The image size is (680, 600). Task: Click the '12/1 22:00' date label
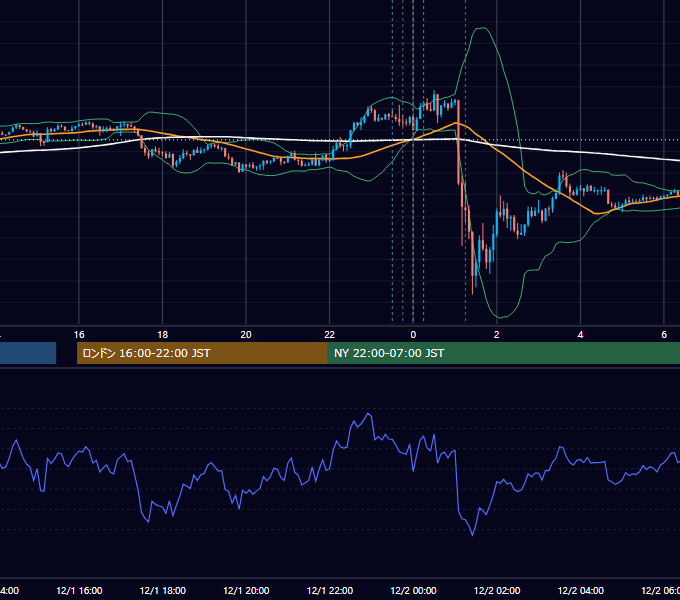coord(330,591)
